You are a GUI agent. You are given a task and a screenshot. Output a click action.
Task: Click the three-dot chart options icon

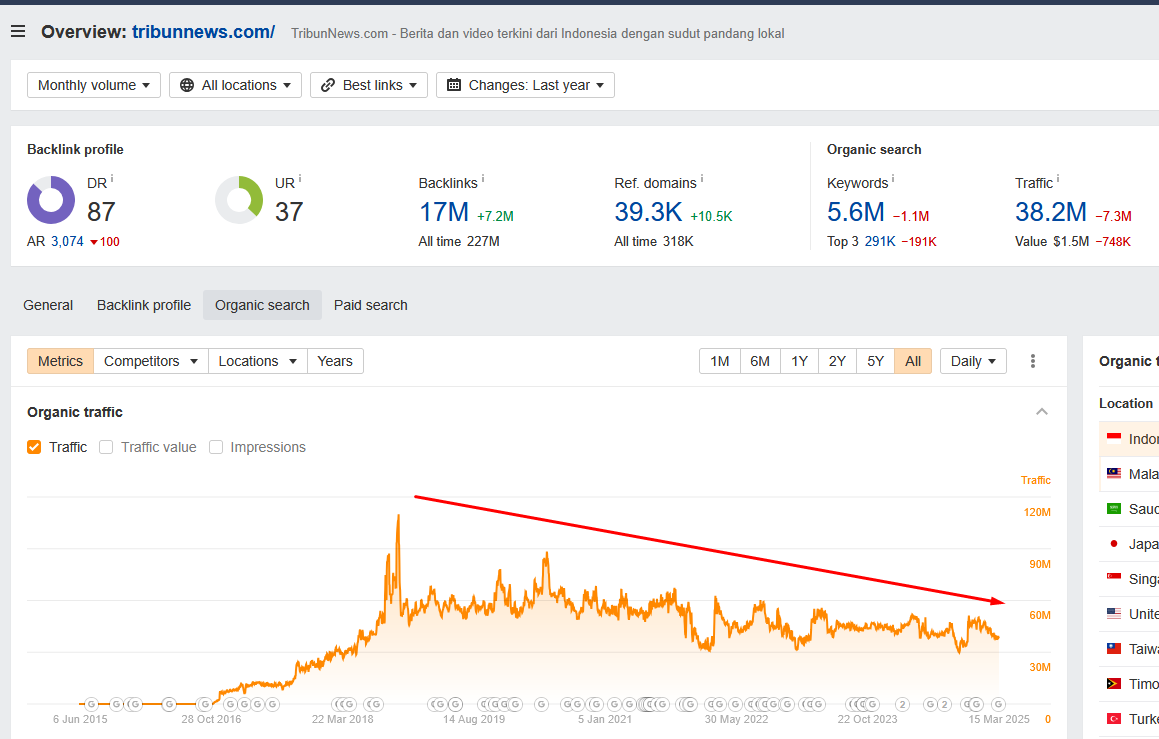1033,361
